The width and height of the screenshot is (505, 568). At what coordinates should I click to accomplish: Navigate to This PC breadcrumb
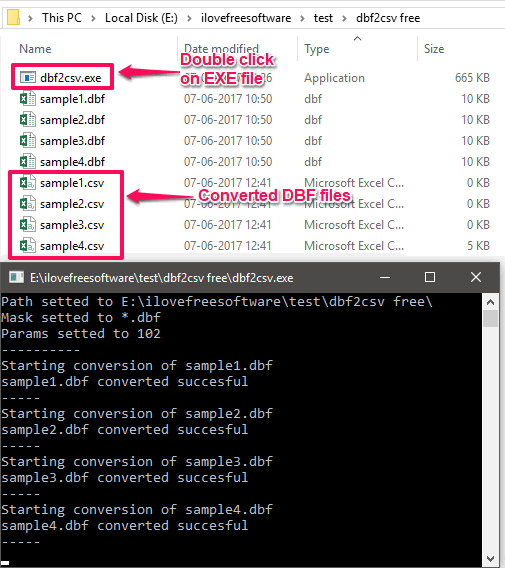pyautogui.click(x=62, y=18)
